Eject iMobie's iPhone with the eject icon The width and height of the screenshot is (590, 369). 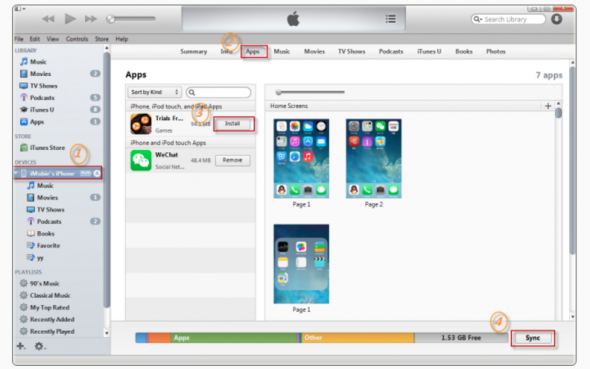pos(97,173)
